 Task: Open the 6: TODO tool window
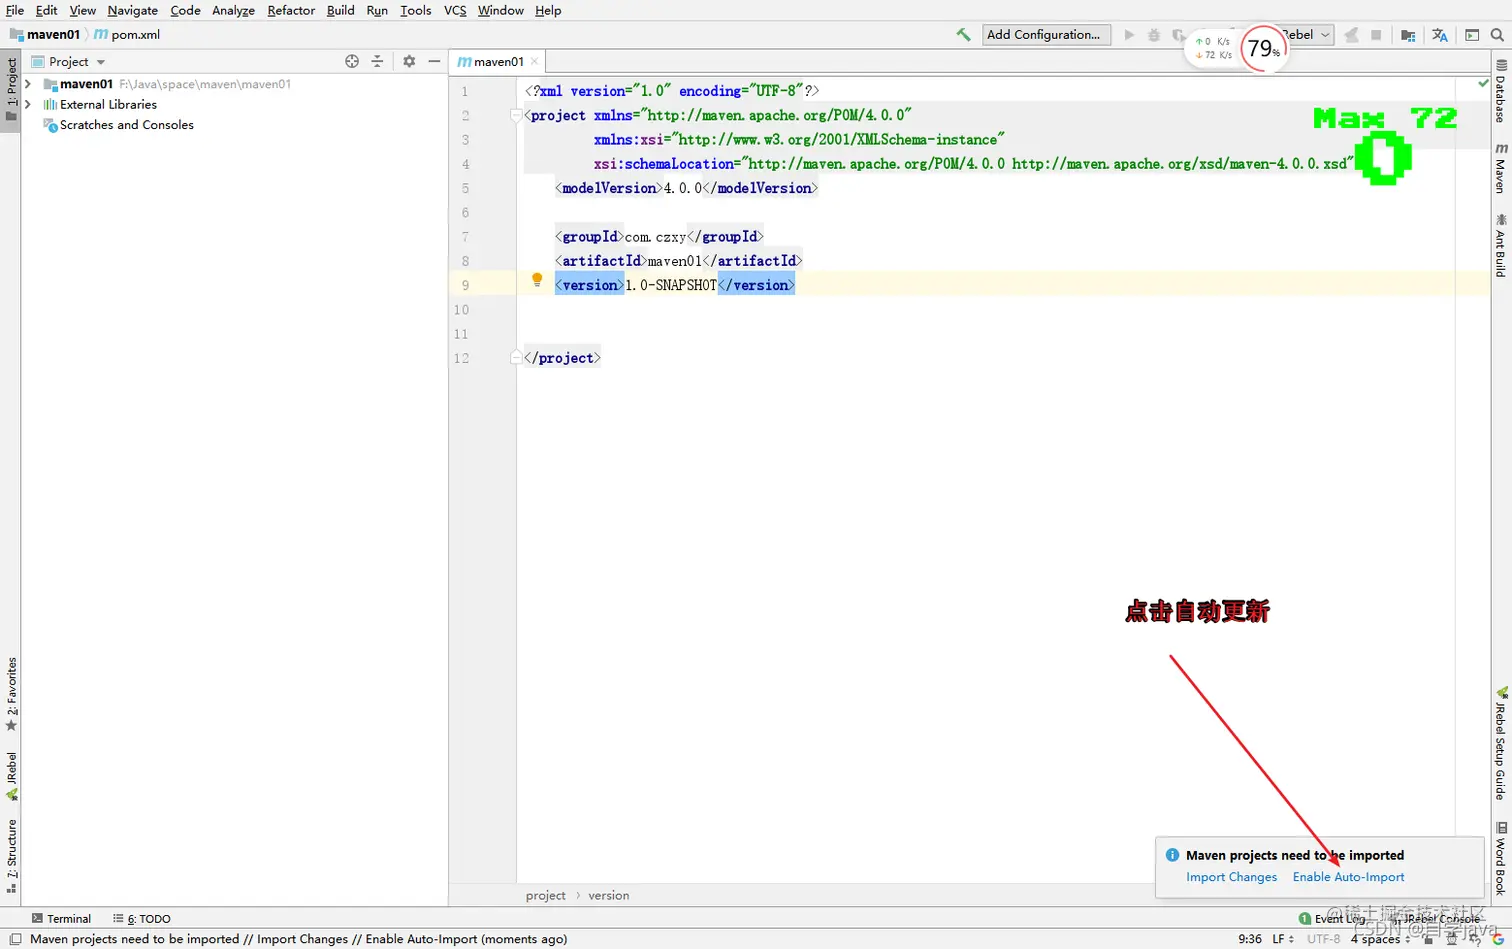142,918
